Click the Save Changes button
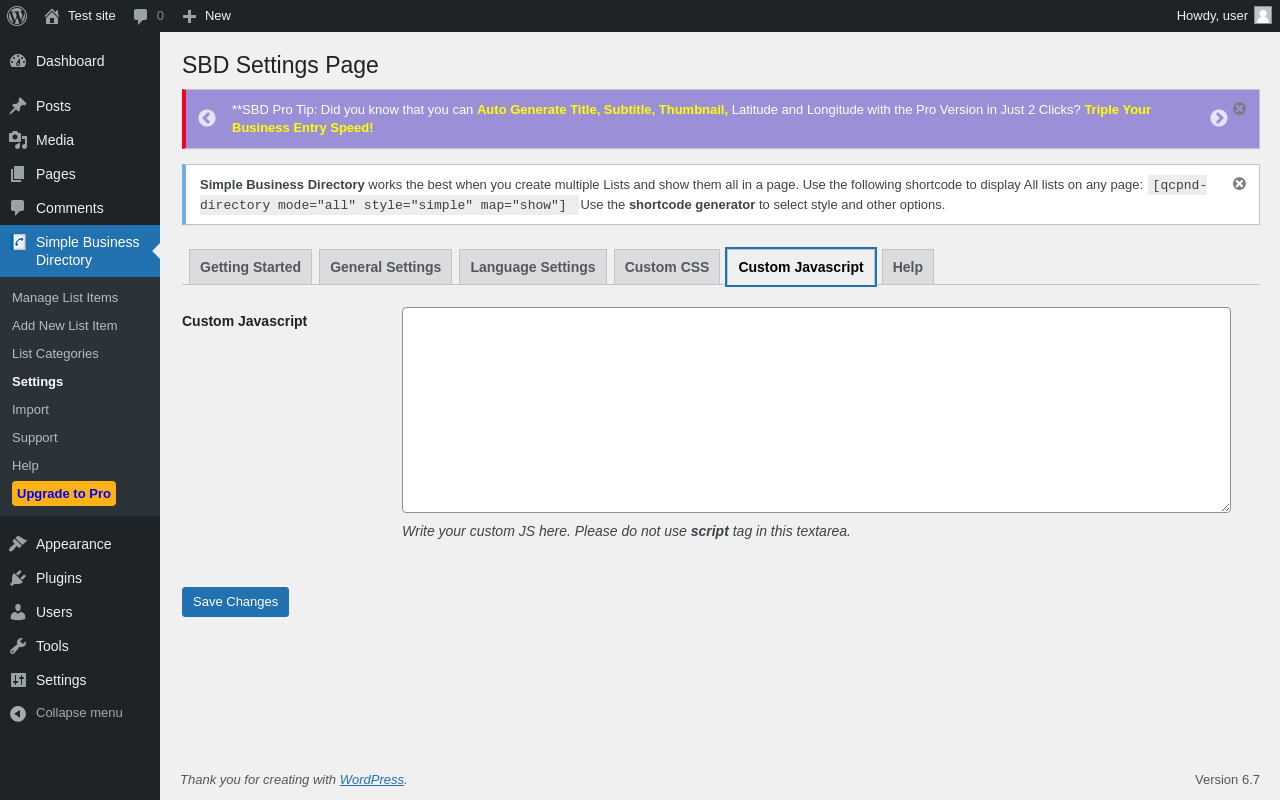Screen dimensions: 1280x800 click(235, 602)
